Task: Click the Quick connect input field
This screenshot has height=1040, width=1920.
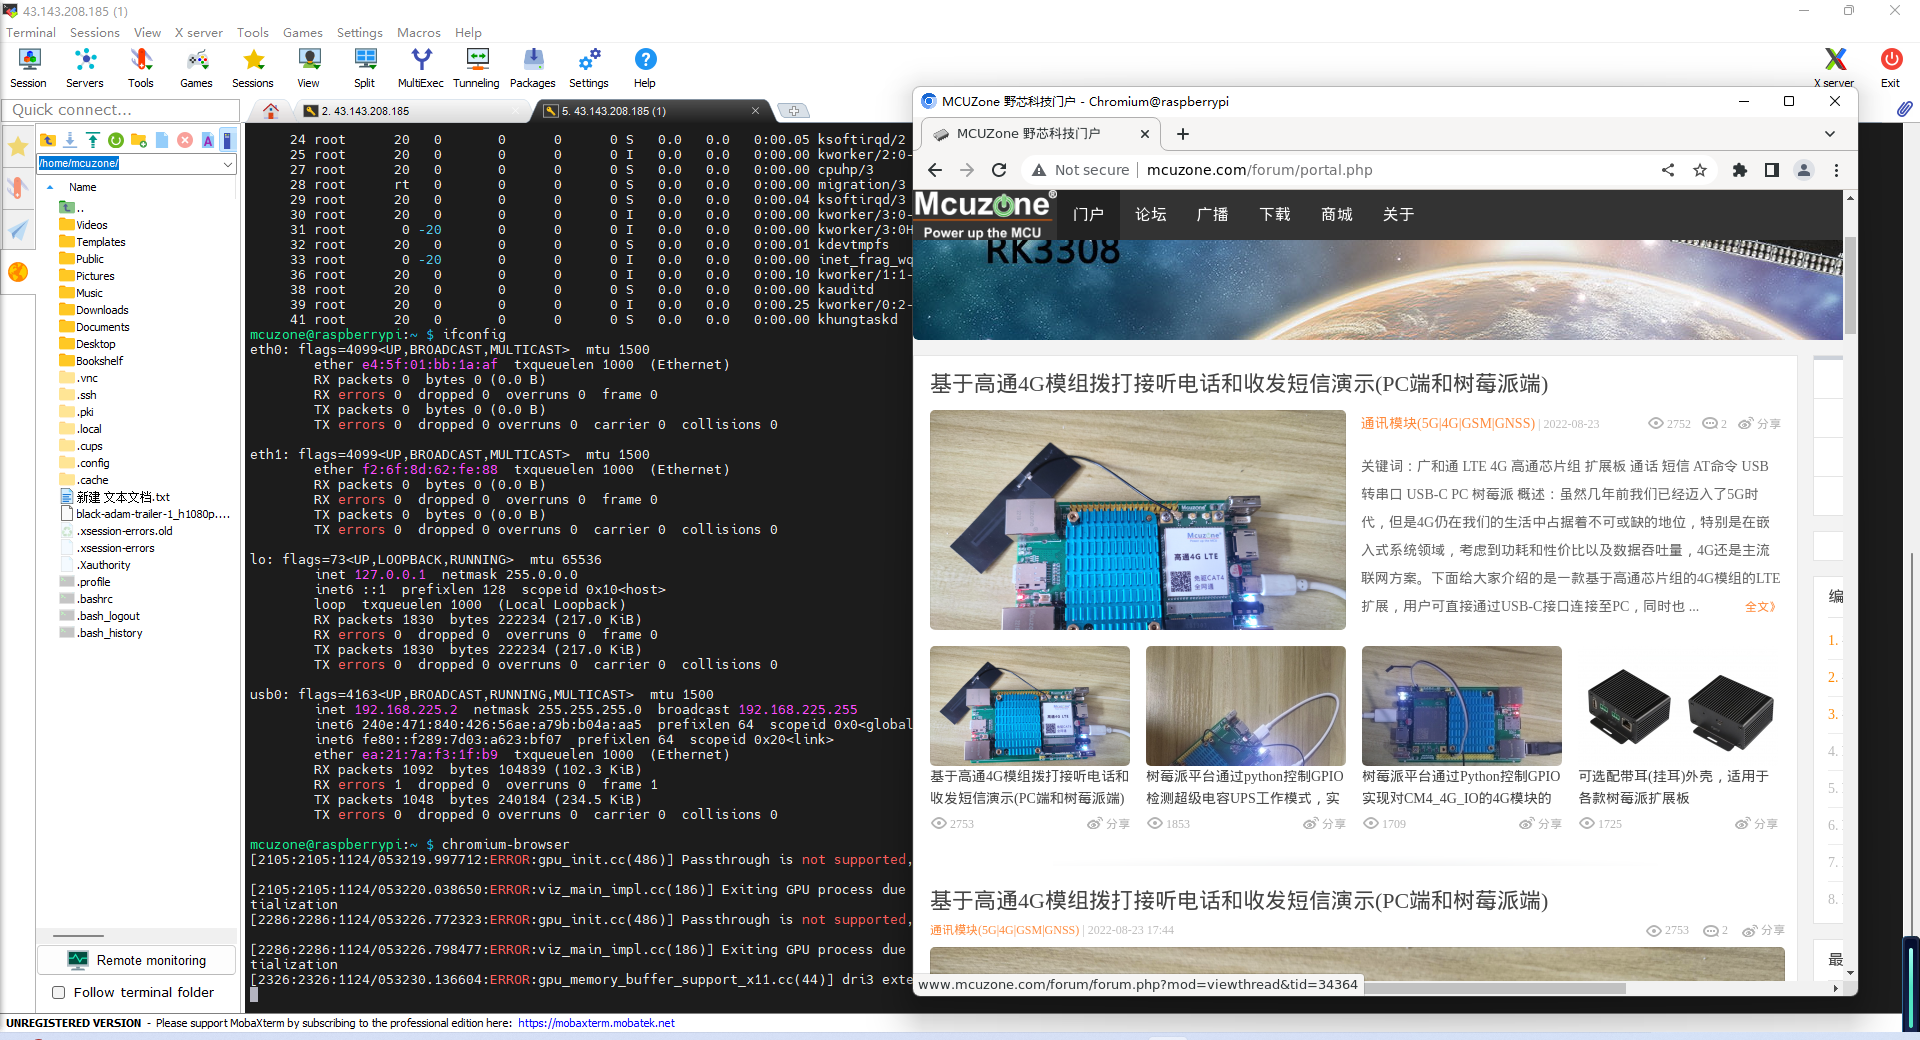Action: [120, 110]
